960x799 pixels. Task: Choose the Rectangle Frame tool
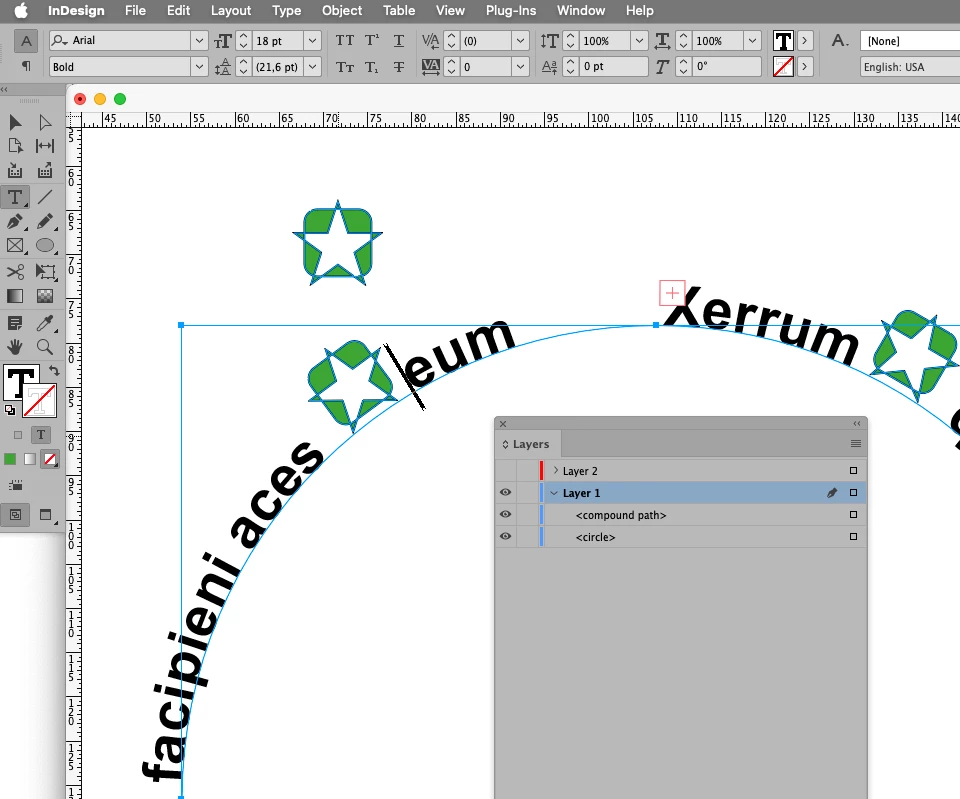coord(15,246)
